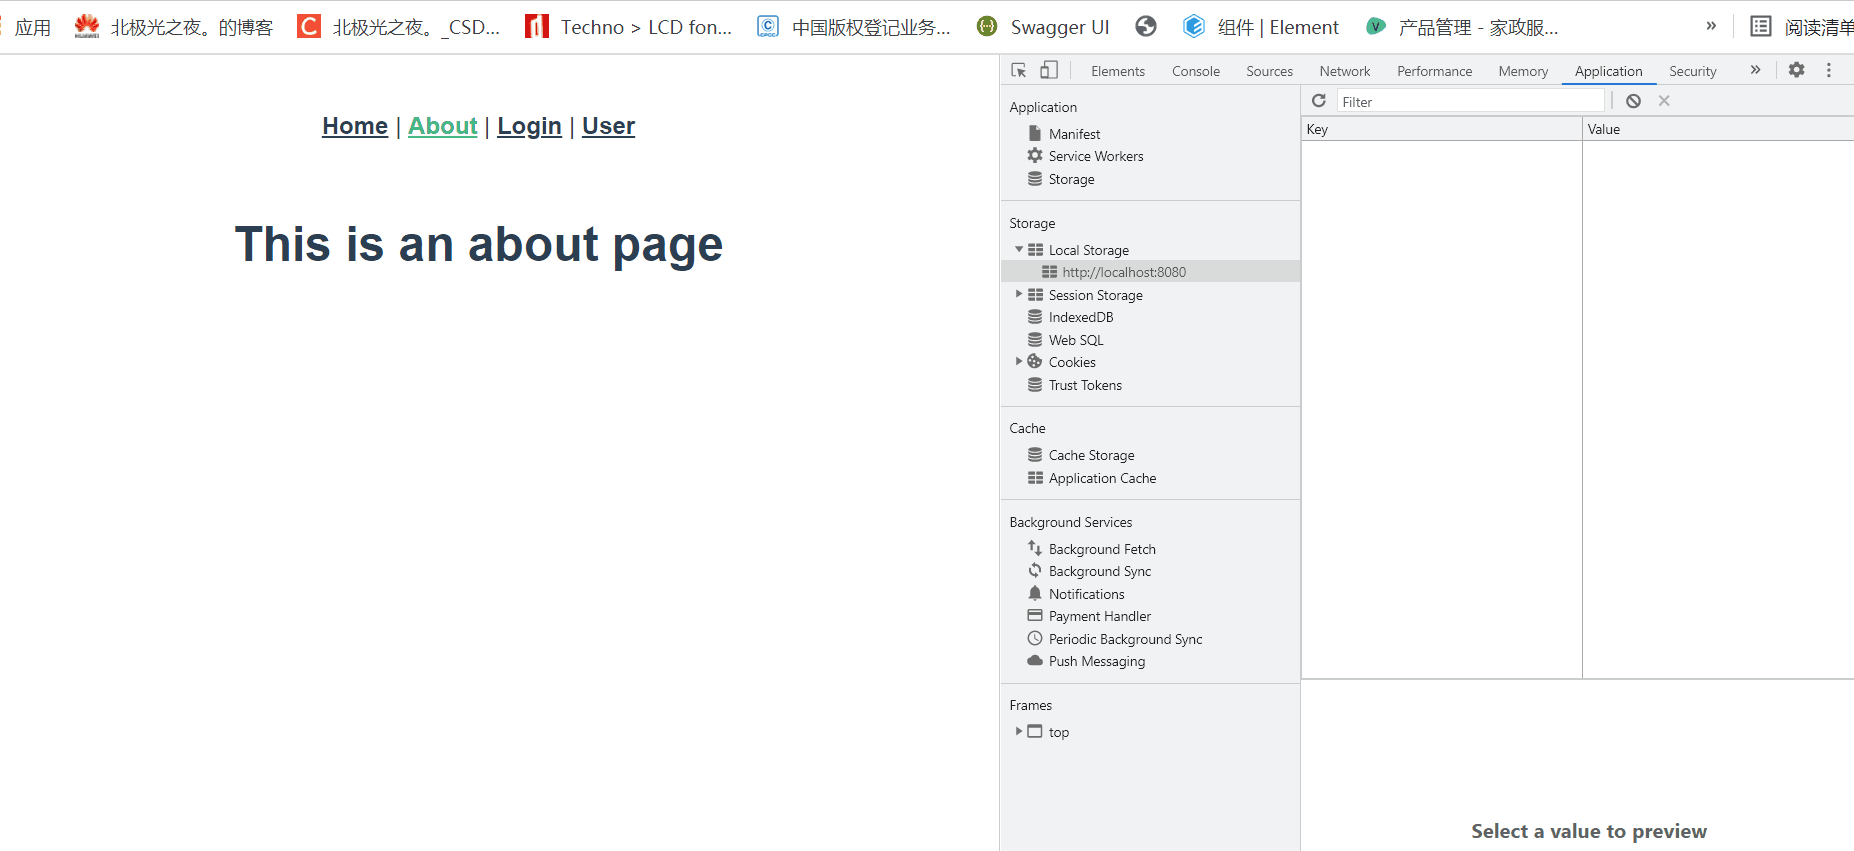Toggle the device toolbar icon

(1049, 70)
